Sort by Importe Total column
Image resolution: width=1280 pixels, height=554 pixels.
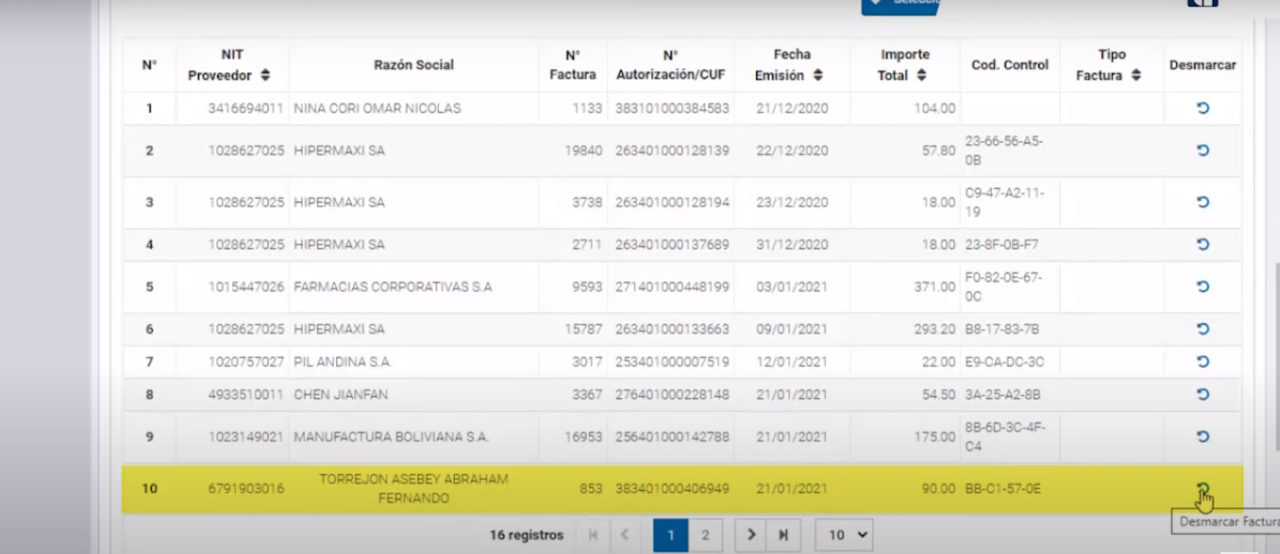921,76
